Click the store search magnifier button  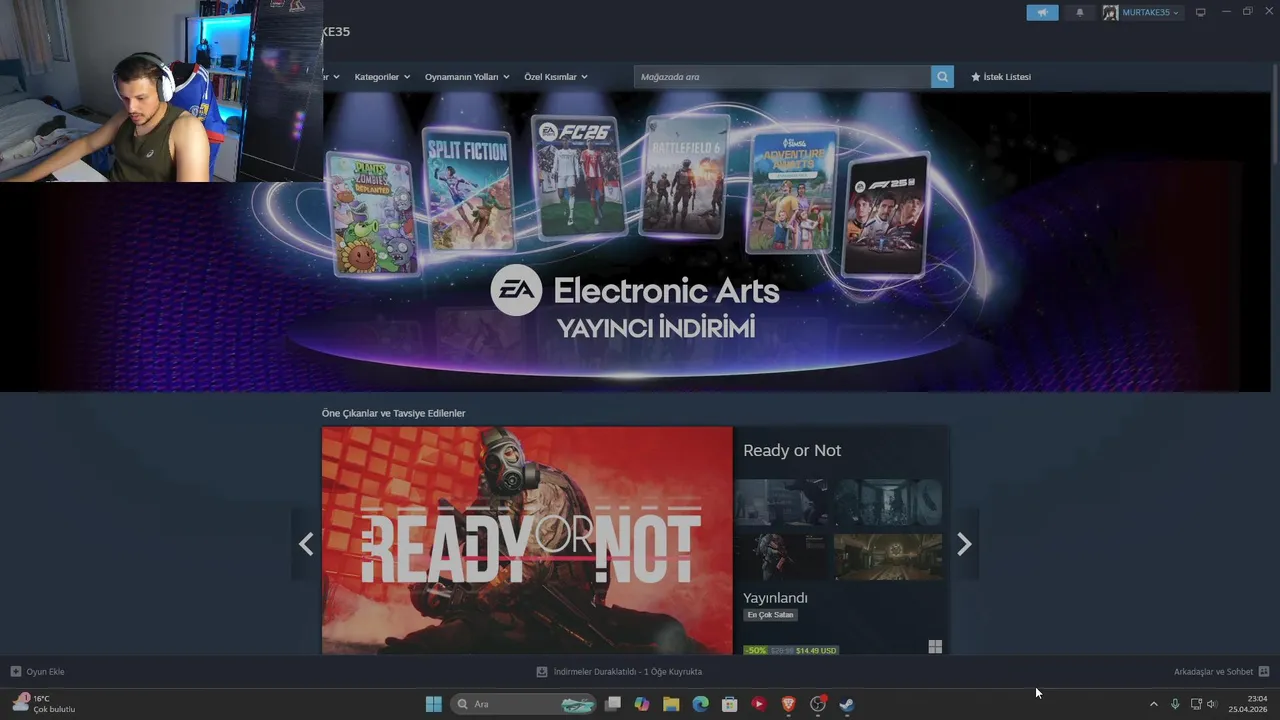click(942, 77)
